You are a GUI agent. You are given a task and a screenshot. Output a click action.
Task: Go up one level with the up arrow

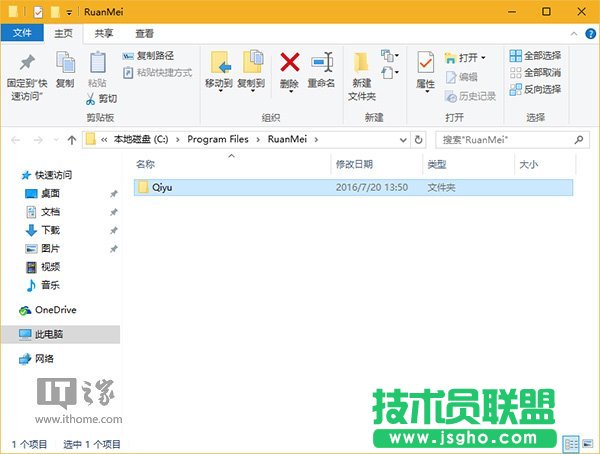pos(72,140)
